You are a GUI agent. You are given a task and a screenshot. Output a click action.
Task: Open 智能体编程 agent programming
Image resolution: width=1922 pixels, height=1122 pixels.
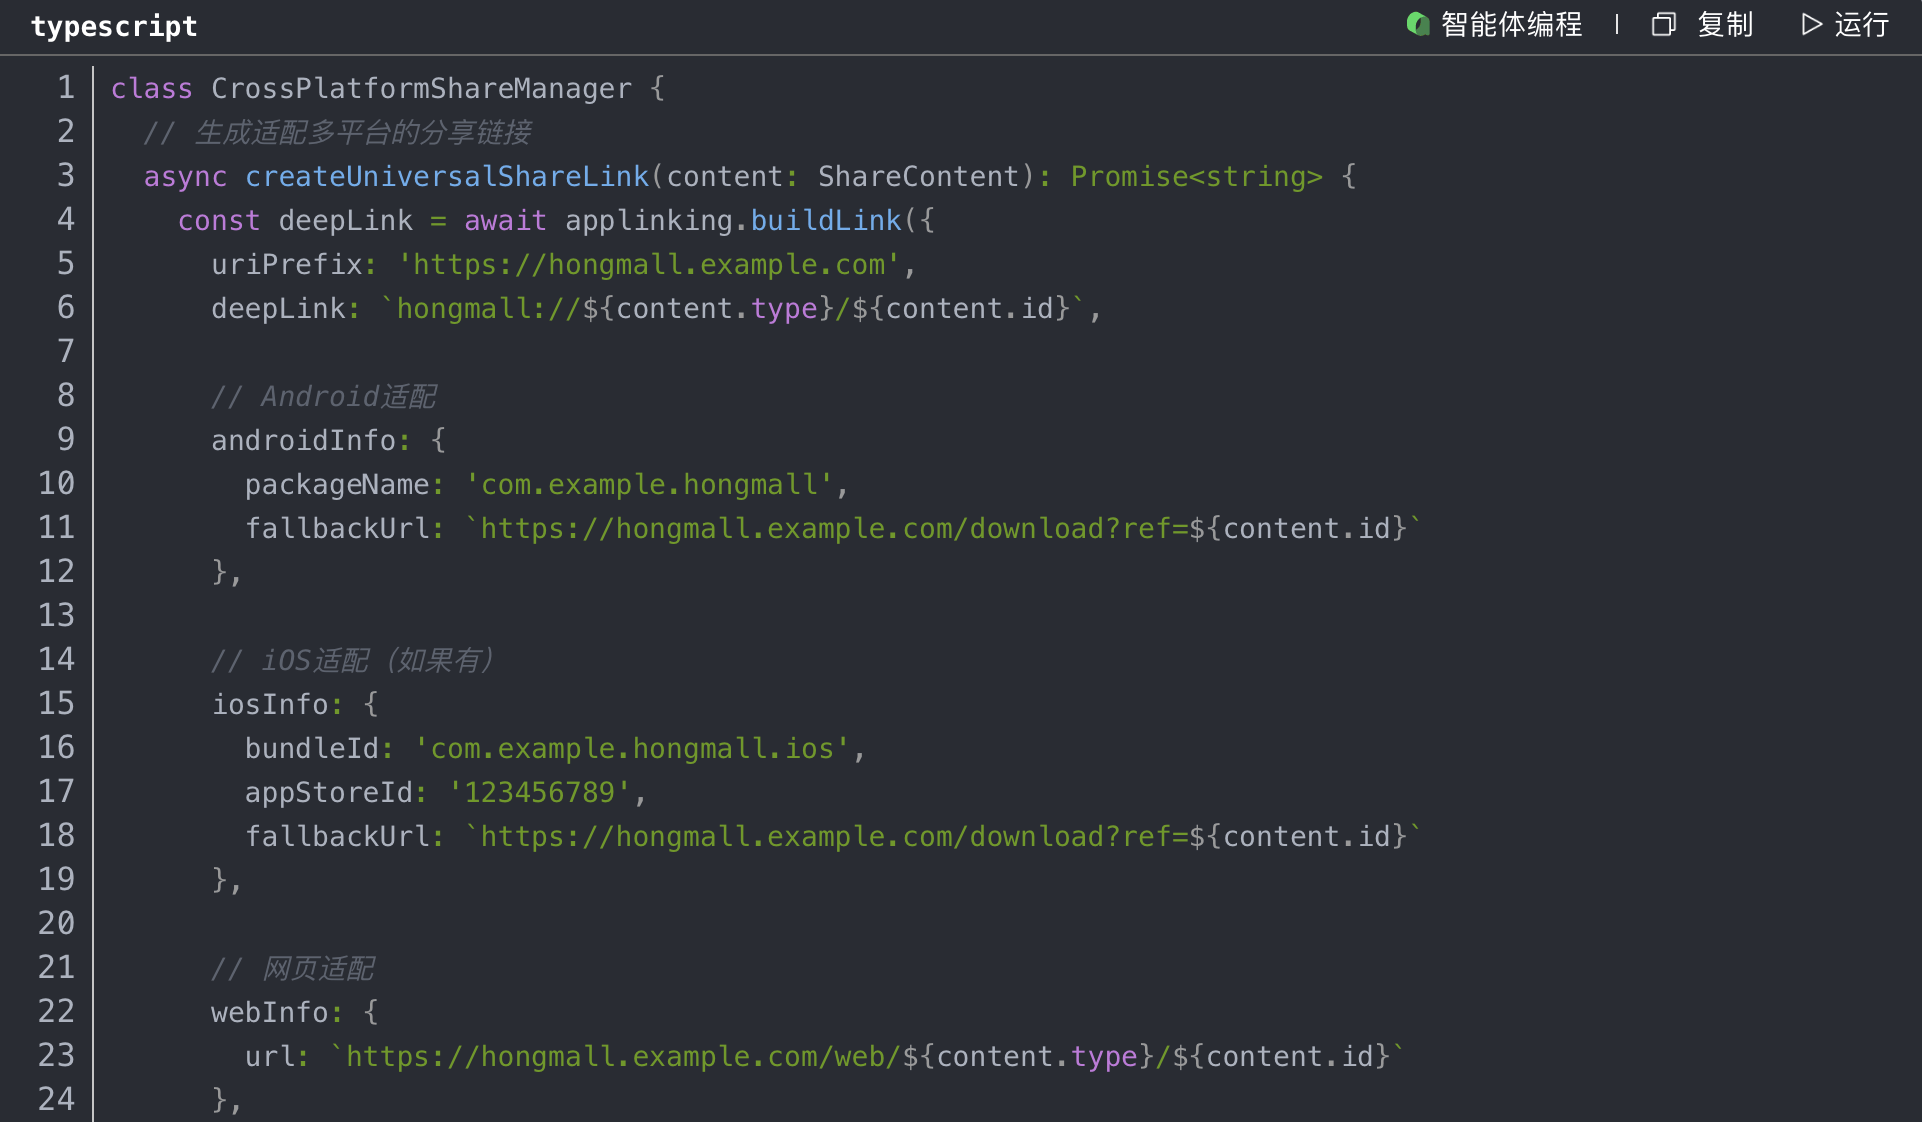pyautogui.click(x=1511, y=24)
